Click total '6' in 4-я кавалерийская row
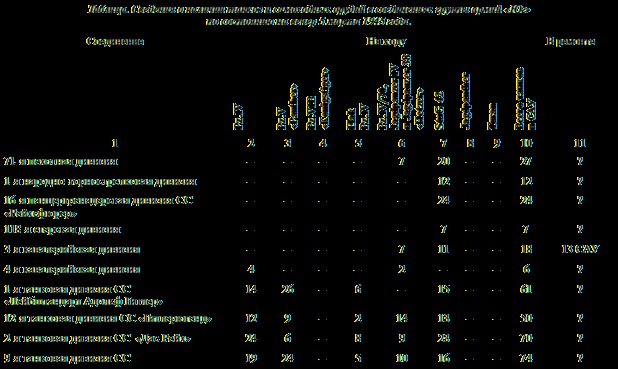Viewport: 618px width, 369px height. point(526,269)
